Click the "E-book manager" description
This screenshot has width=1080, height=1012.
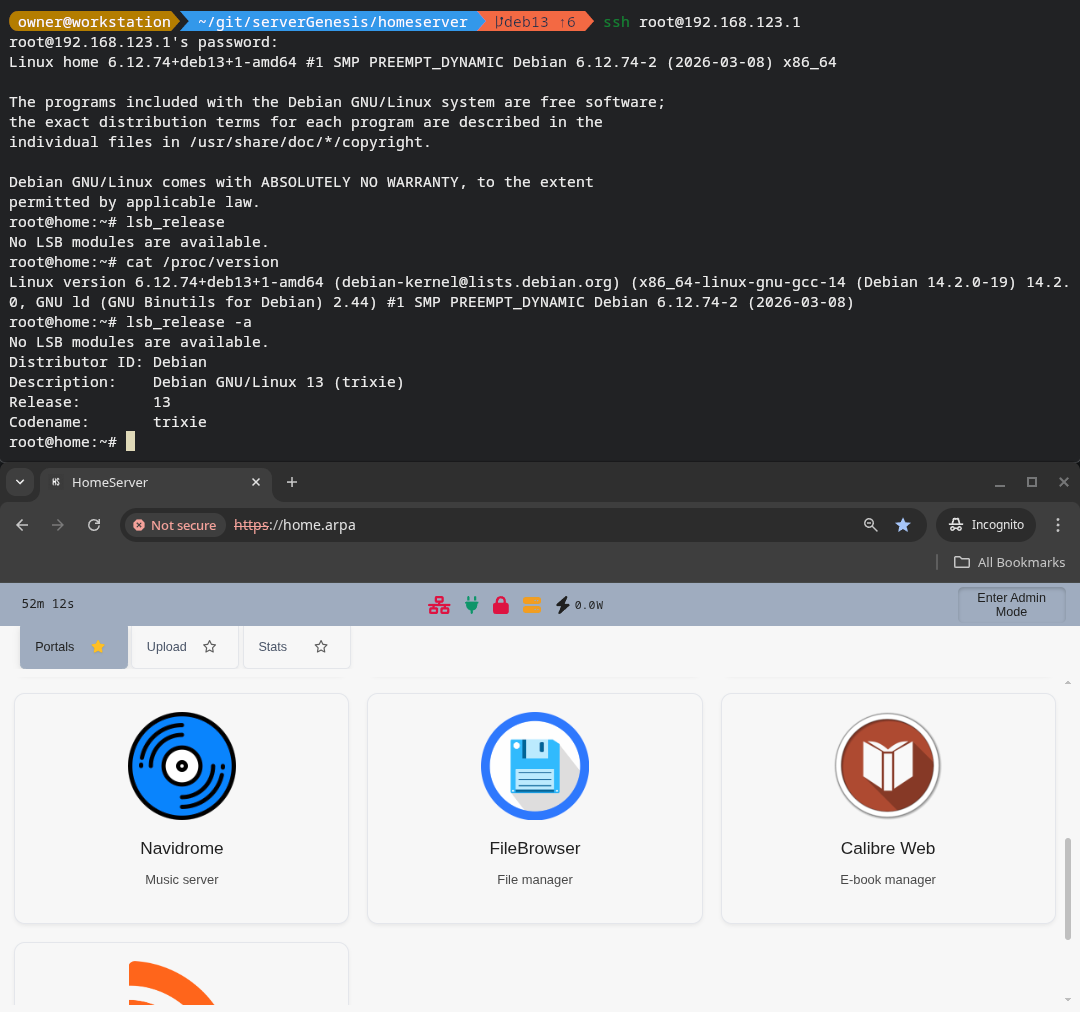888,880
